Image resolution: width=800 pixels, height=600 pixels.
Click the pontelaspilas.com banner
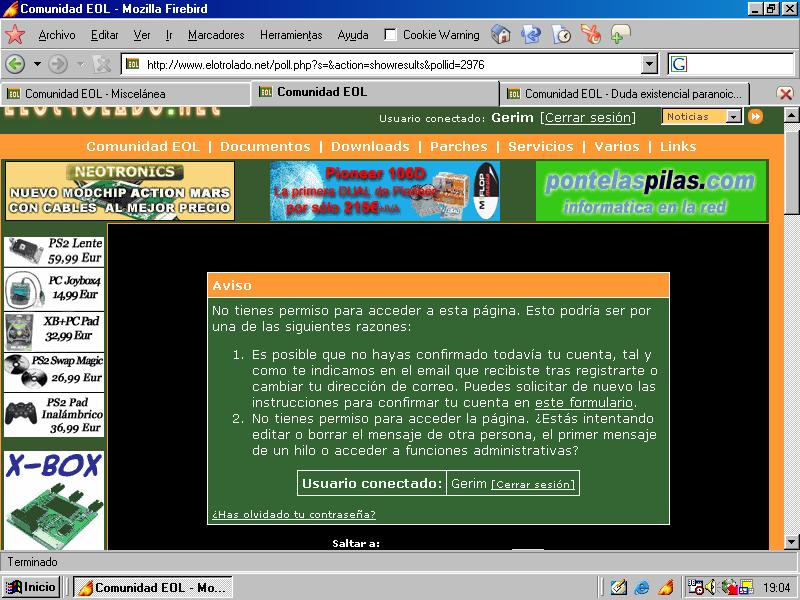[x=651, y=191]
